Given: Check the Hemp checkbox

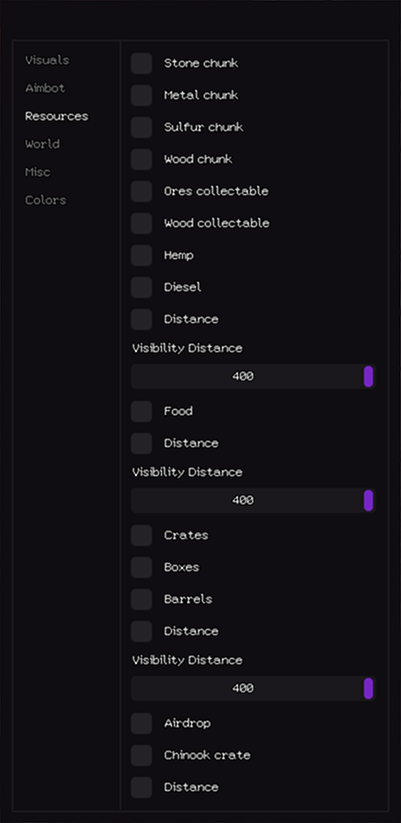Looking at the screenshot, I should (142, 256).
